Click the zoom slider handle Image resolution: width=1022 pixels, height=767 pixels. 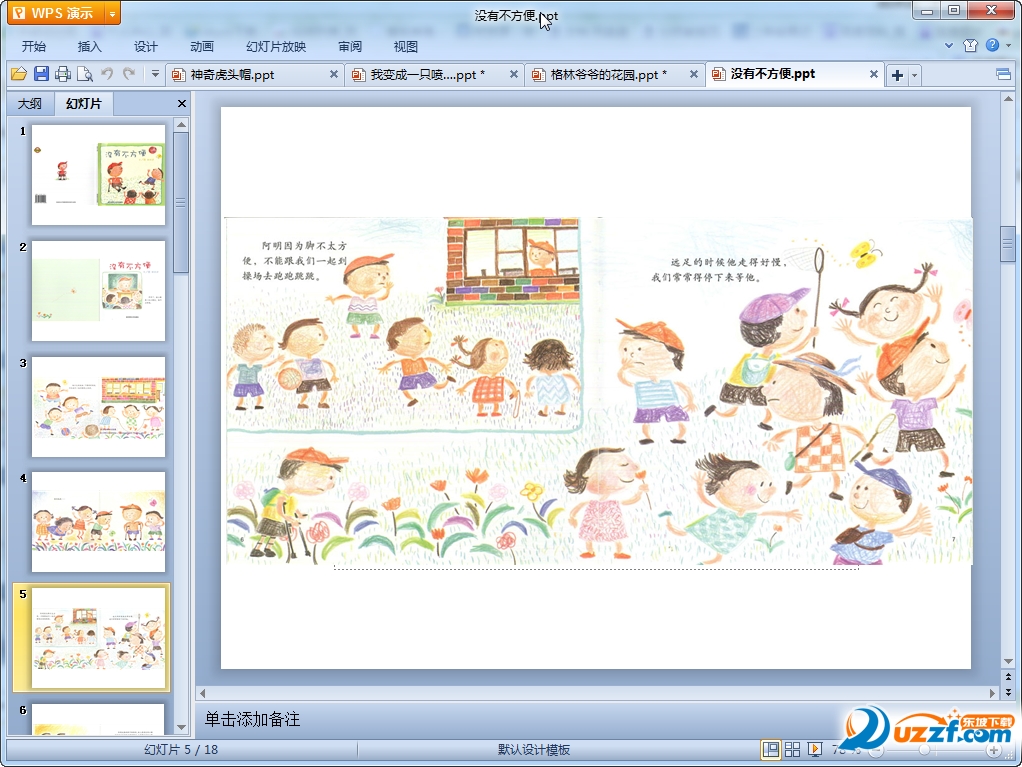point(924,750)
